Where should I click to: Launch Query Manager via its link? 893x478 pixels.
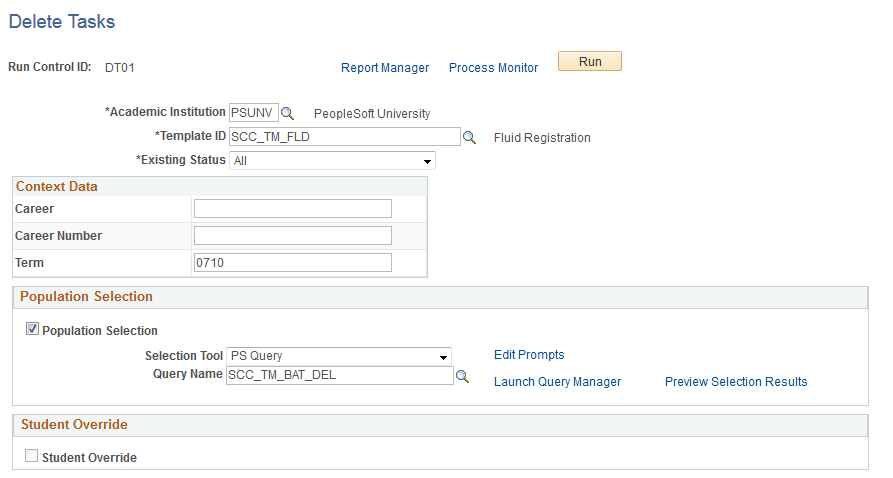pos(557,382)
